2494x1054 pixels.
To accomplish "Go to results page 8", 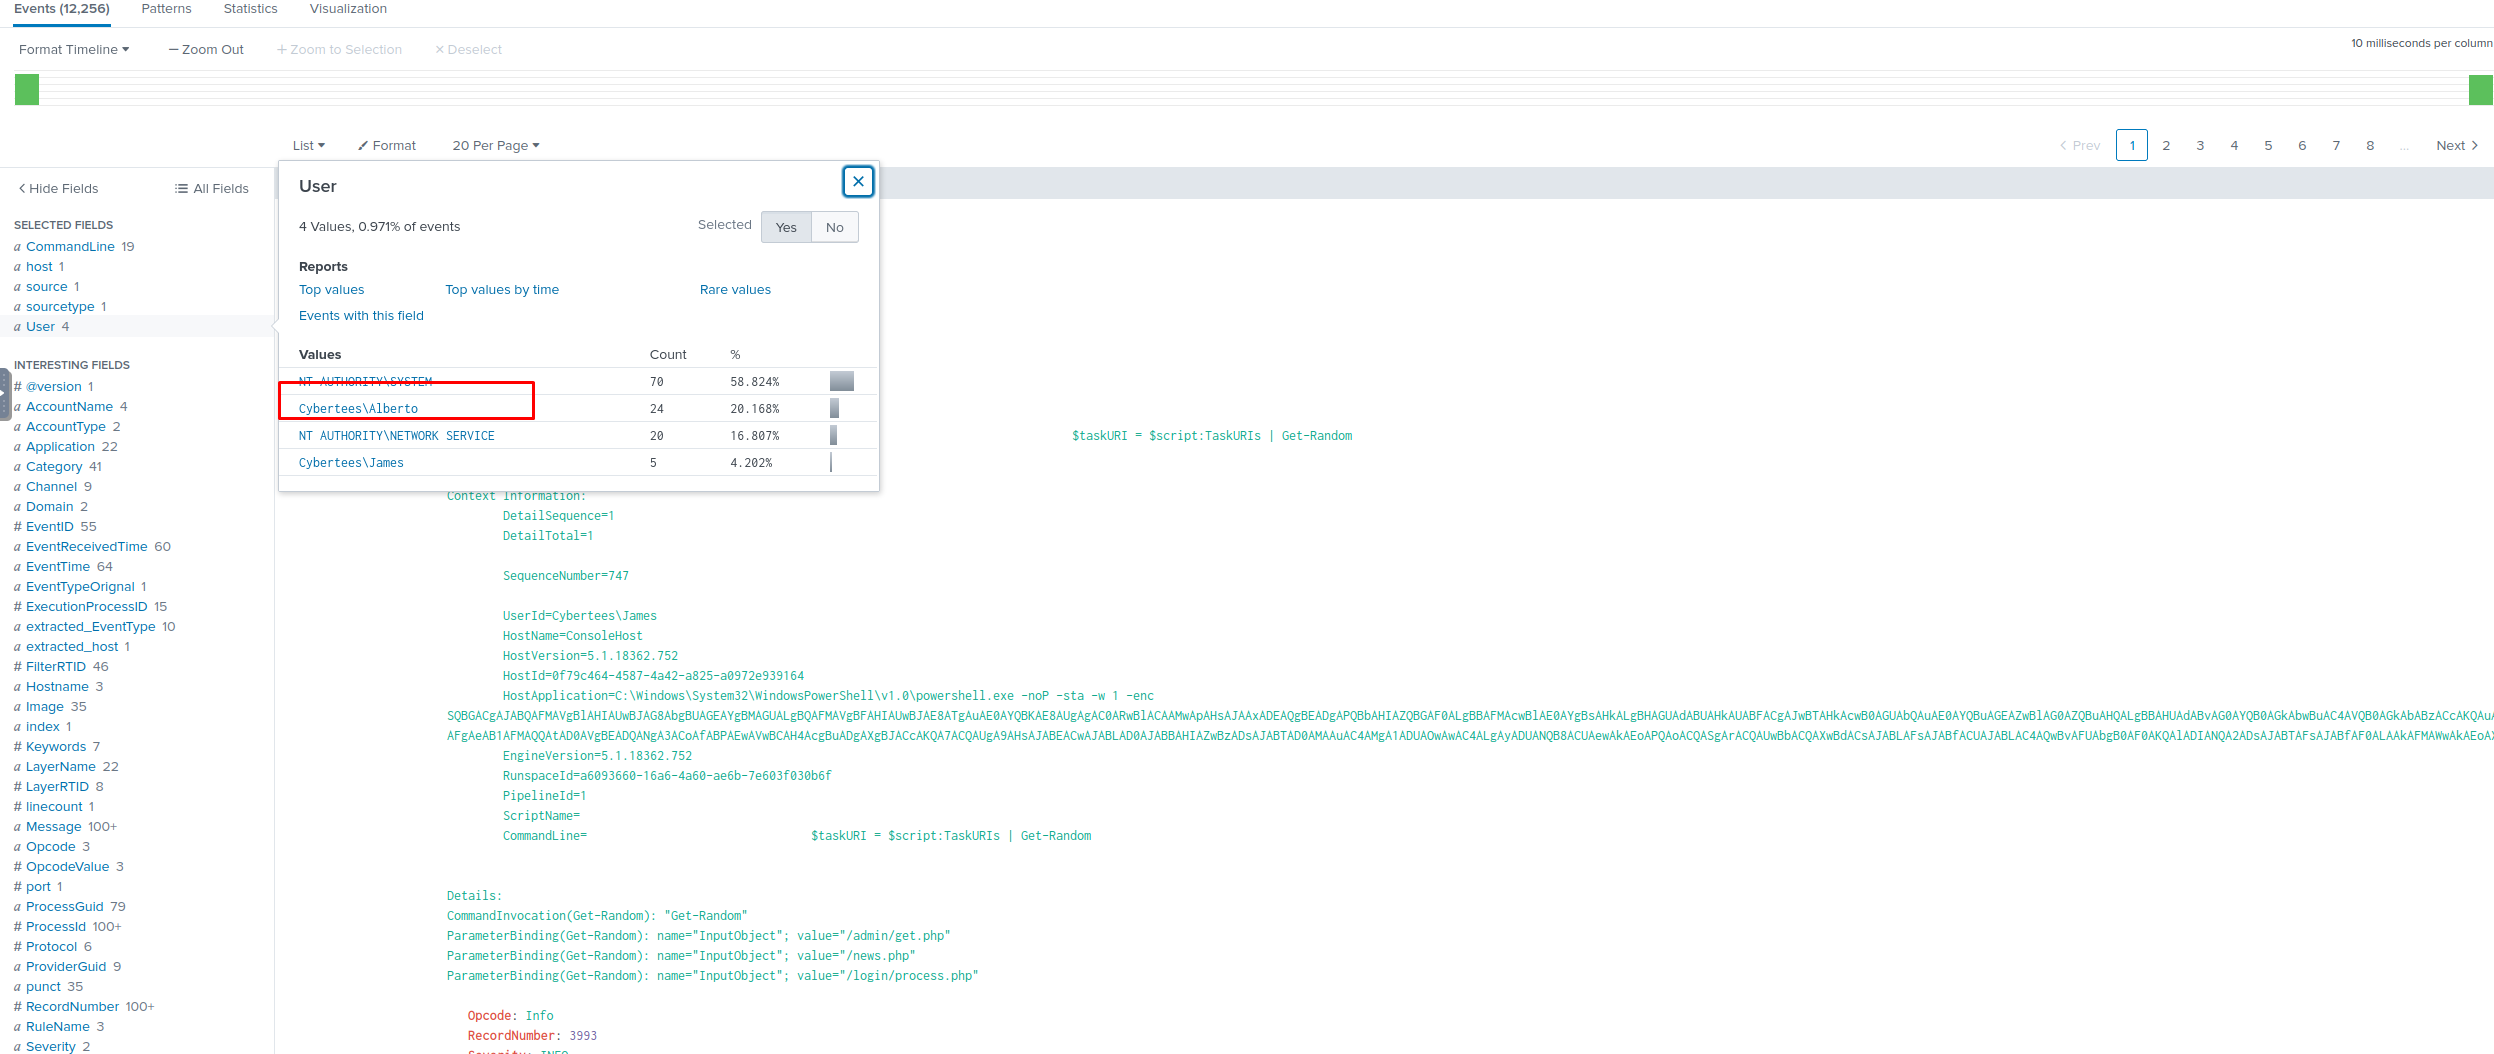I will 2370,146.
